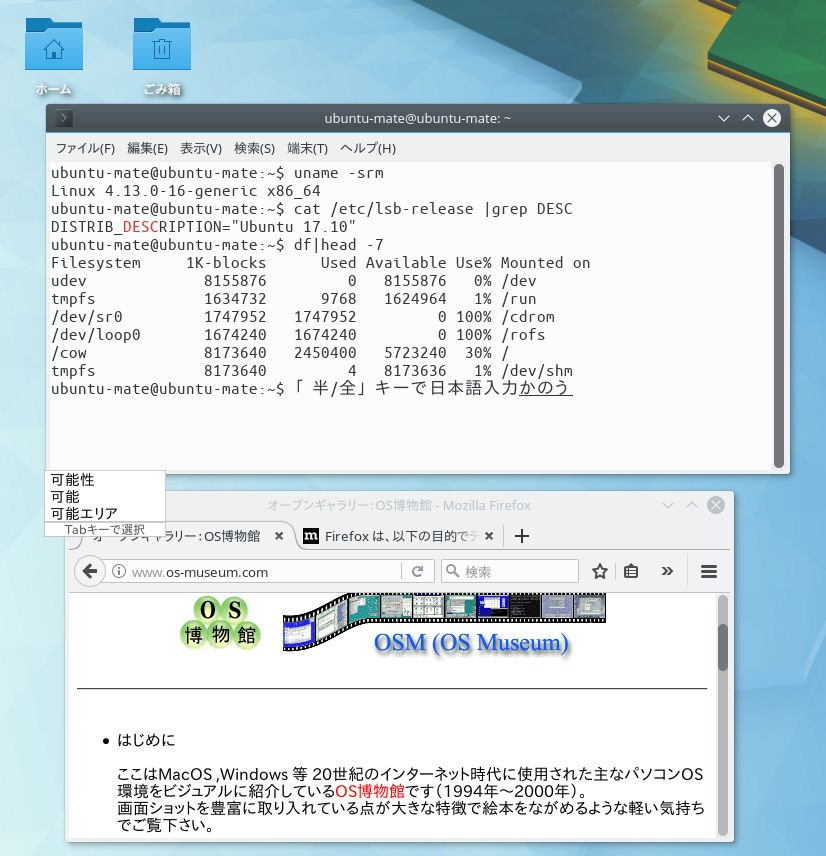The image size is (826, 856).
Task: Click the DISTRIB_DESCRIPTION="Ubuntu 17.10" line
Action: pos(203,227)
